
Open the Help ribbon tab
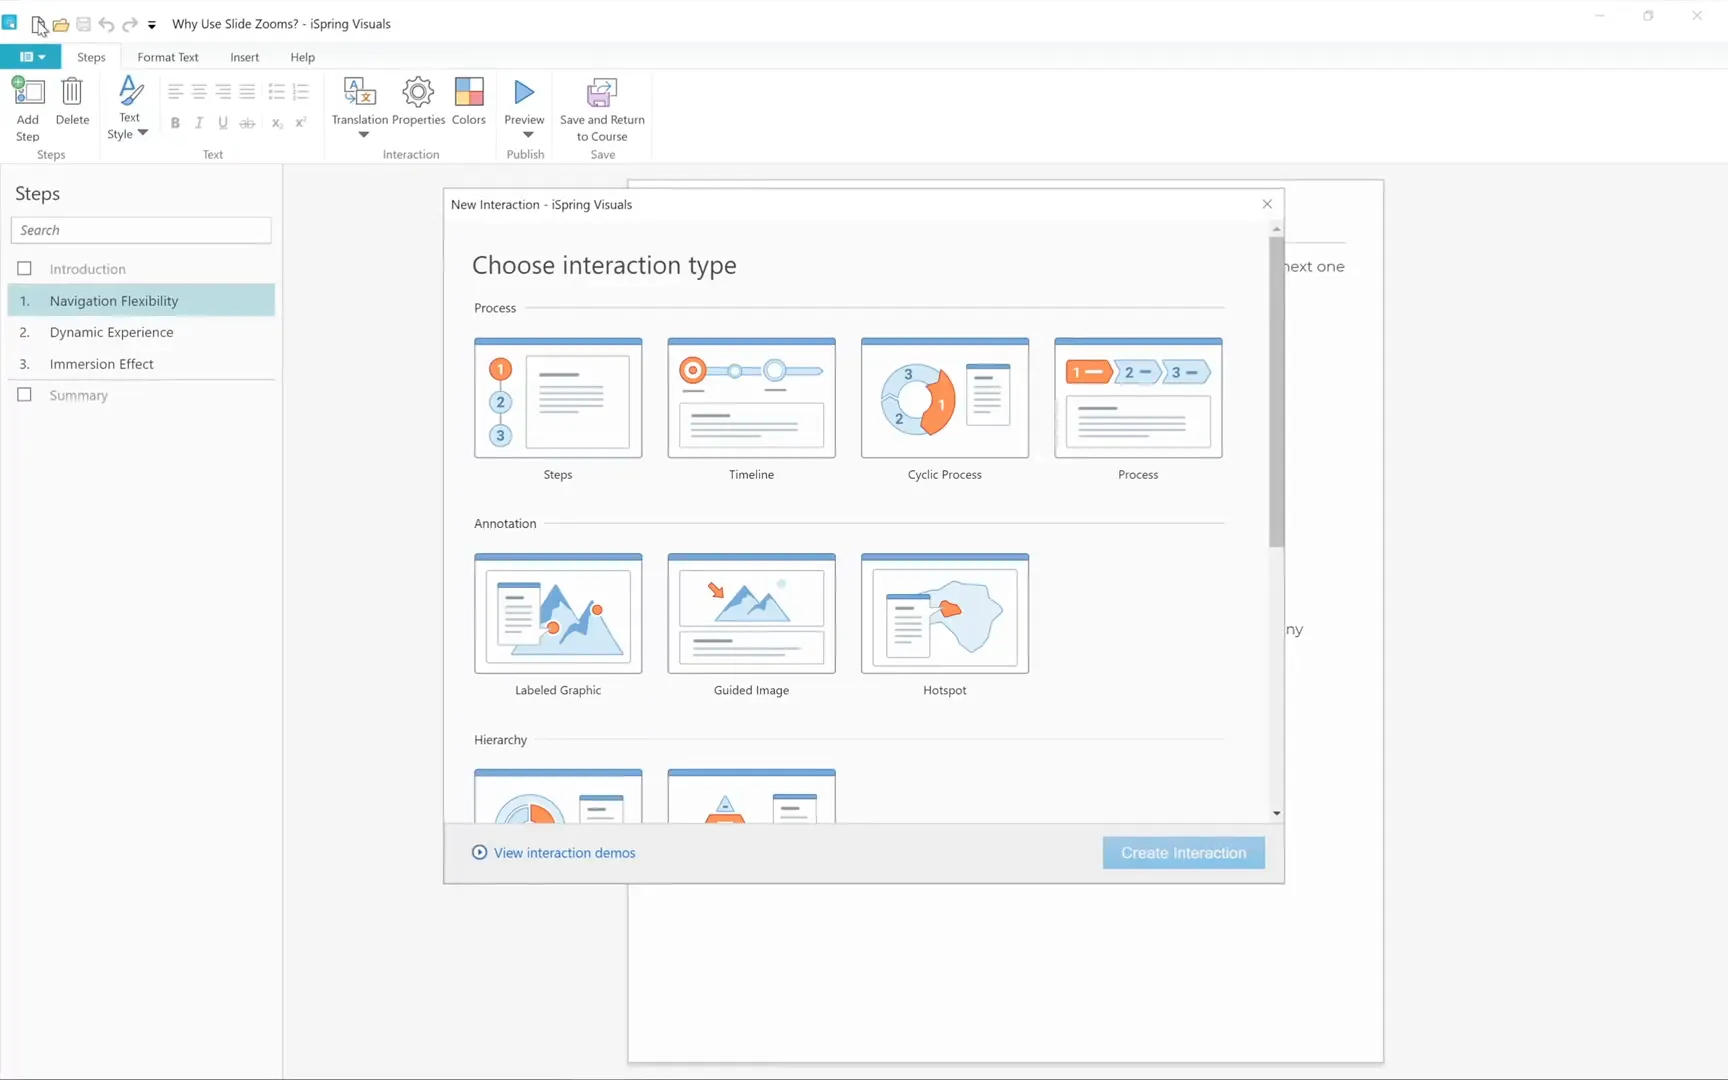(x=303, y=57)
